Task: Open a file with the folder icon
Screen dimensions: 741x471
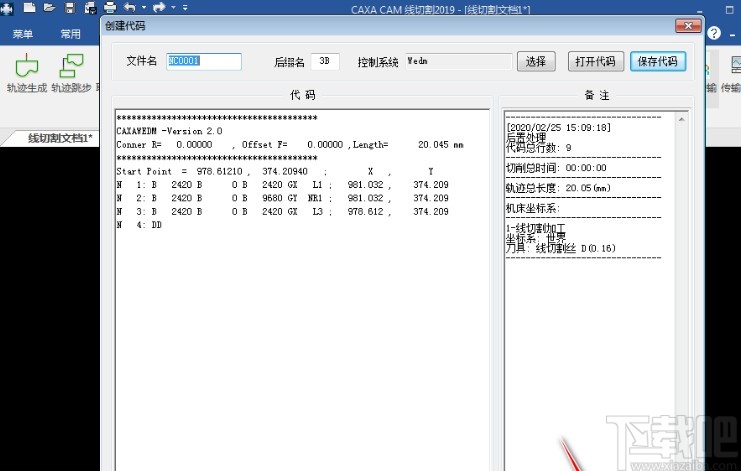Action: click(x=49, y=7)
